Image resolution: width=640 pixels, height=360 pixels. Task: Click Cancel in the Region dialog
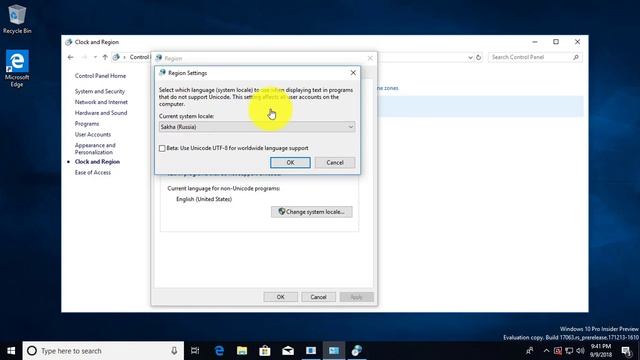[318, 297]
